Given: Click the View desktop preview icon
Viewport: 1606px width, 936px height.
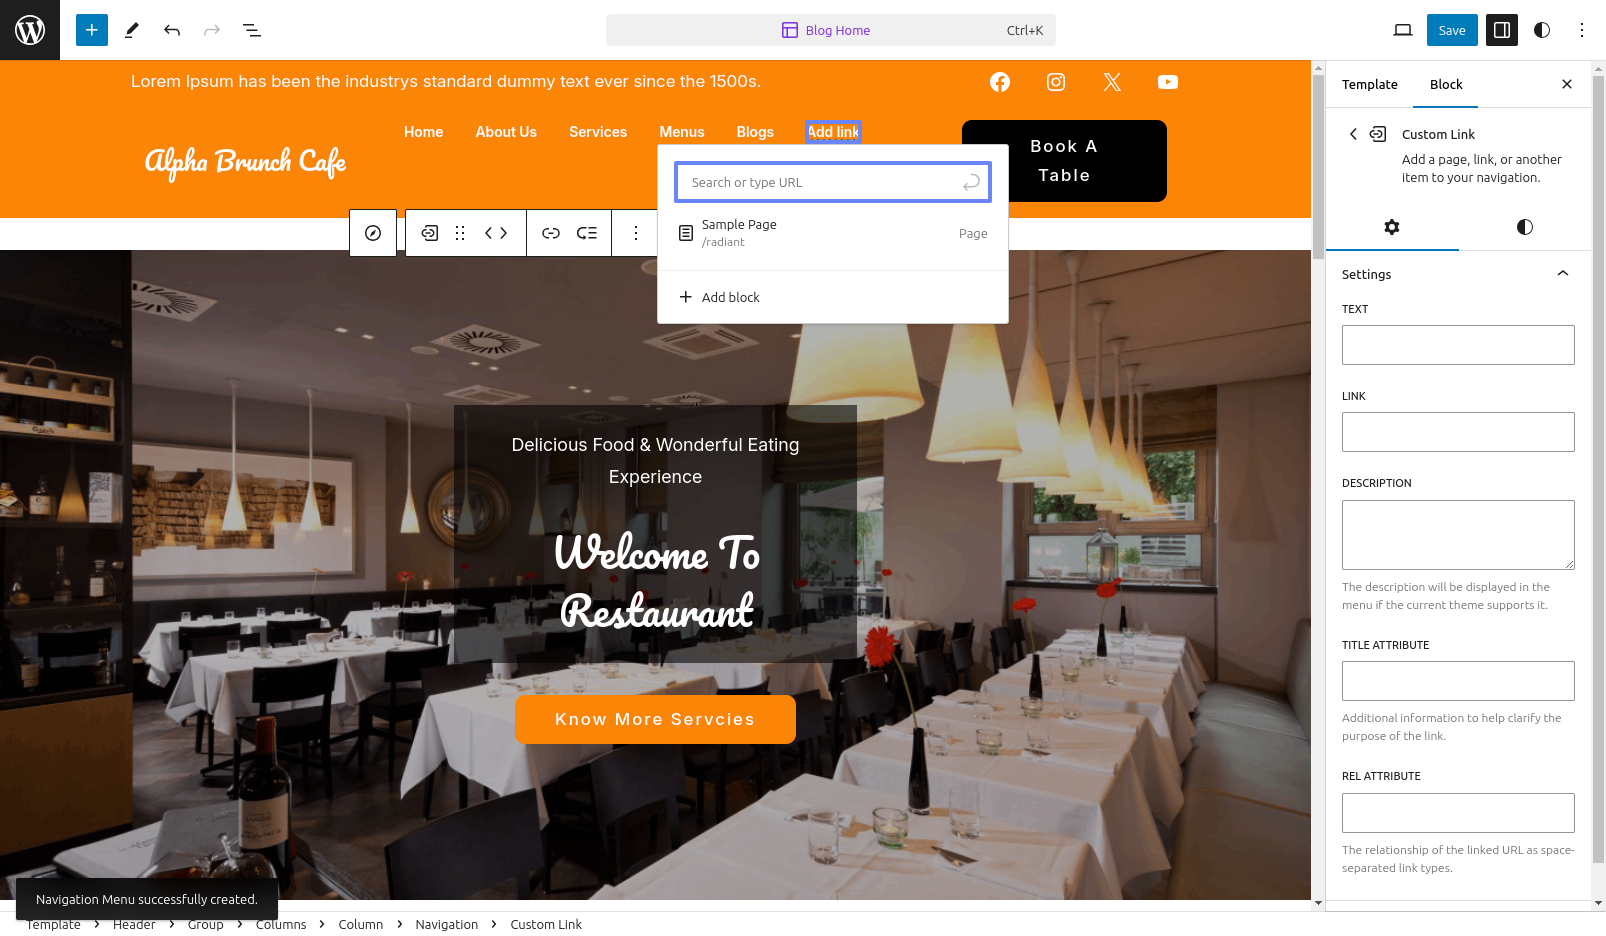Looking at the screenshot, I should pos(1403,30).
